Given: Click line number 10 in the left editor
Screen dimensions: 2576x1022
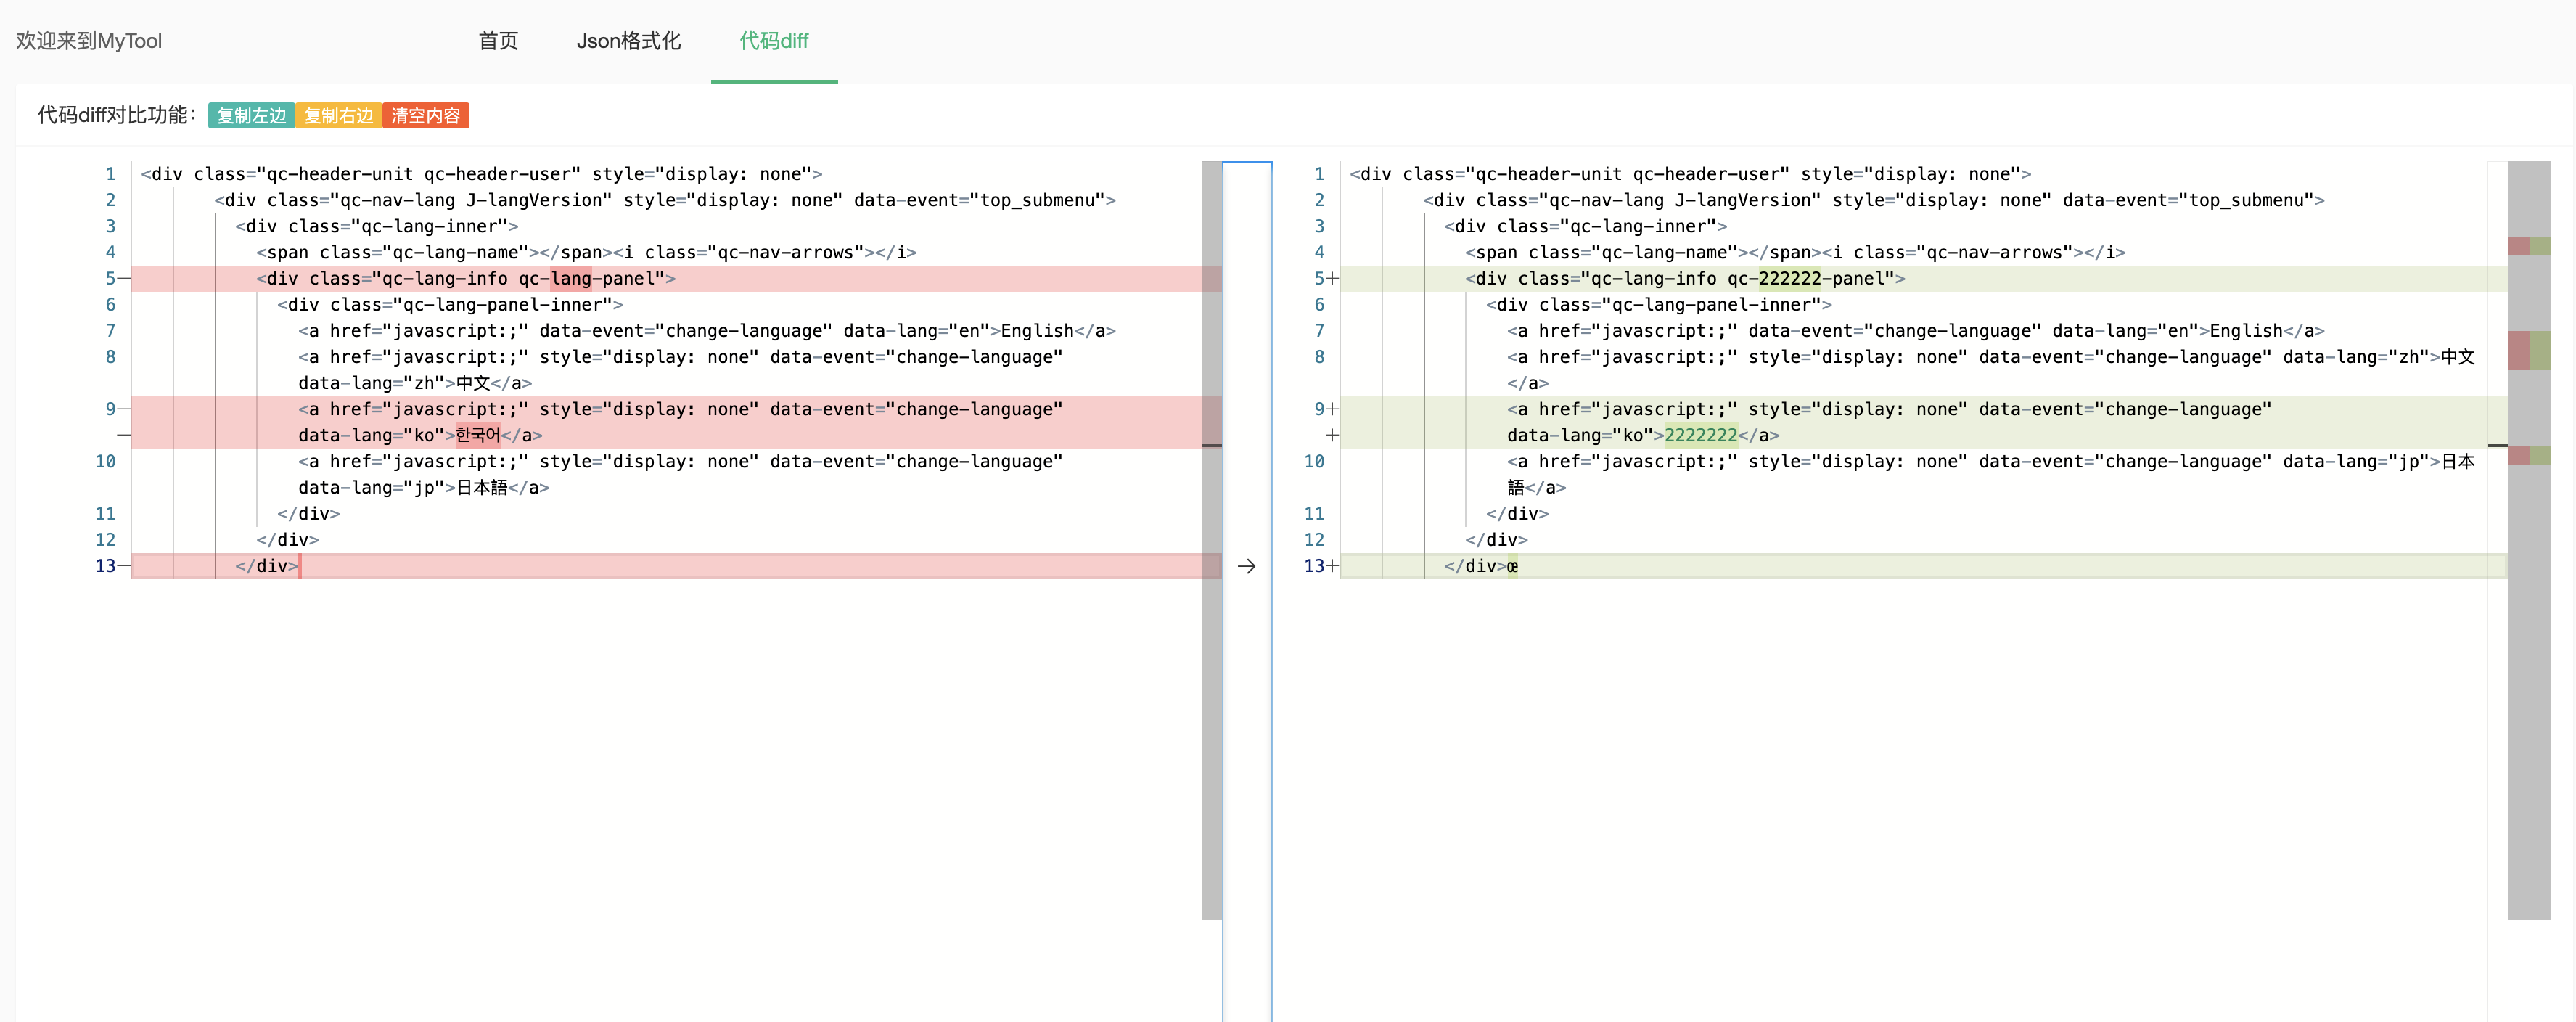Looking at the screenshot, I should pyautogui.click(x=105, y=461).
